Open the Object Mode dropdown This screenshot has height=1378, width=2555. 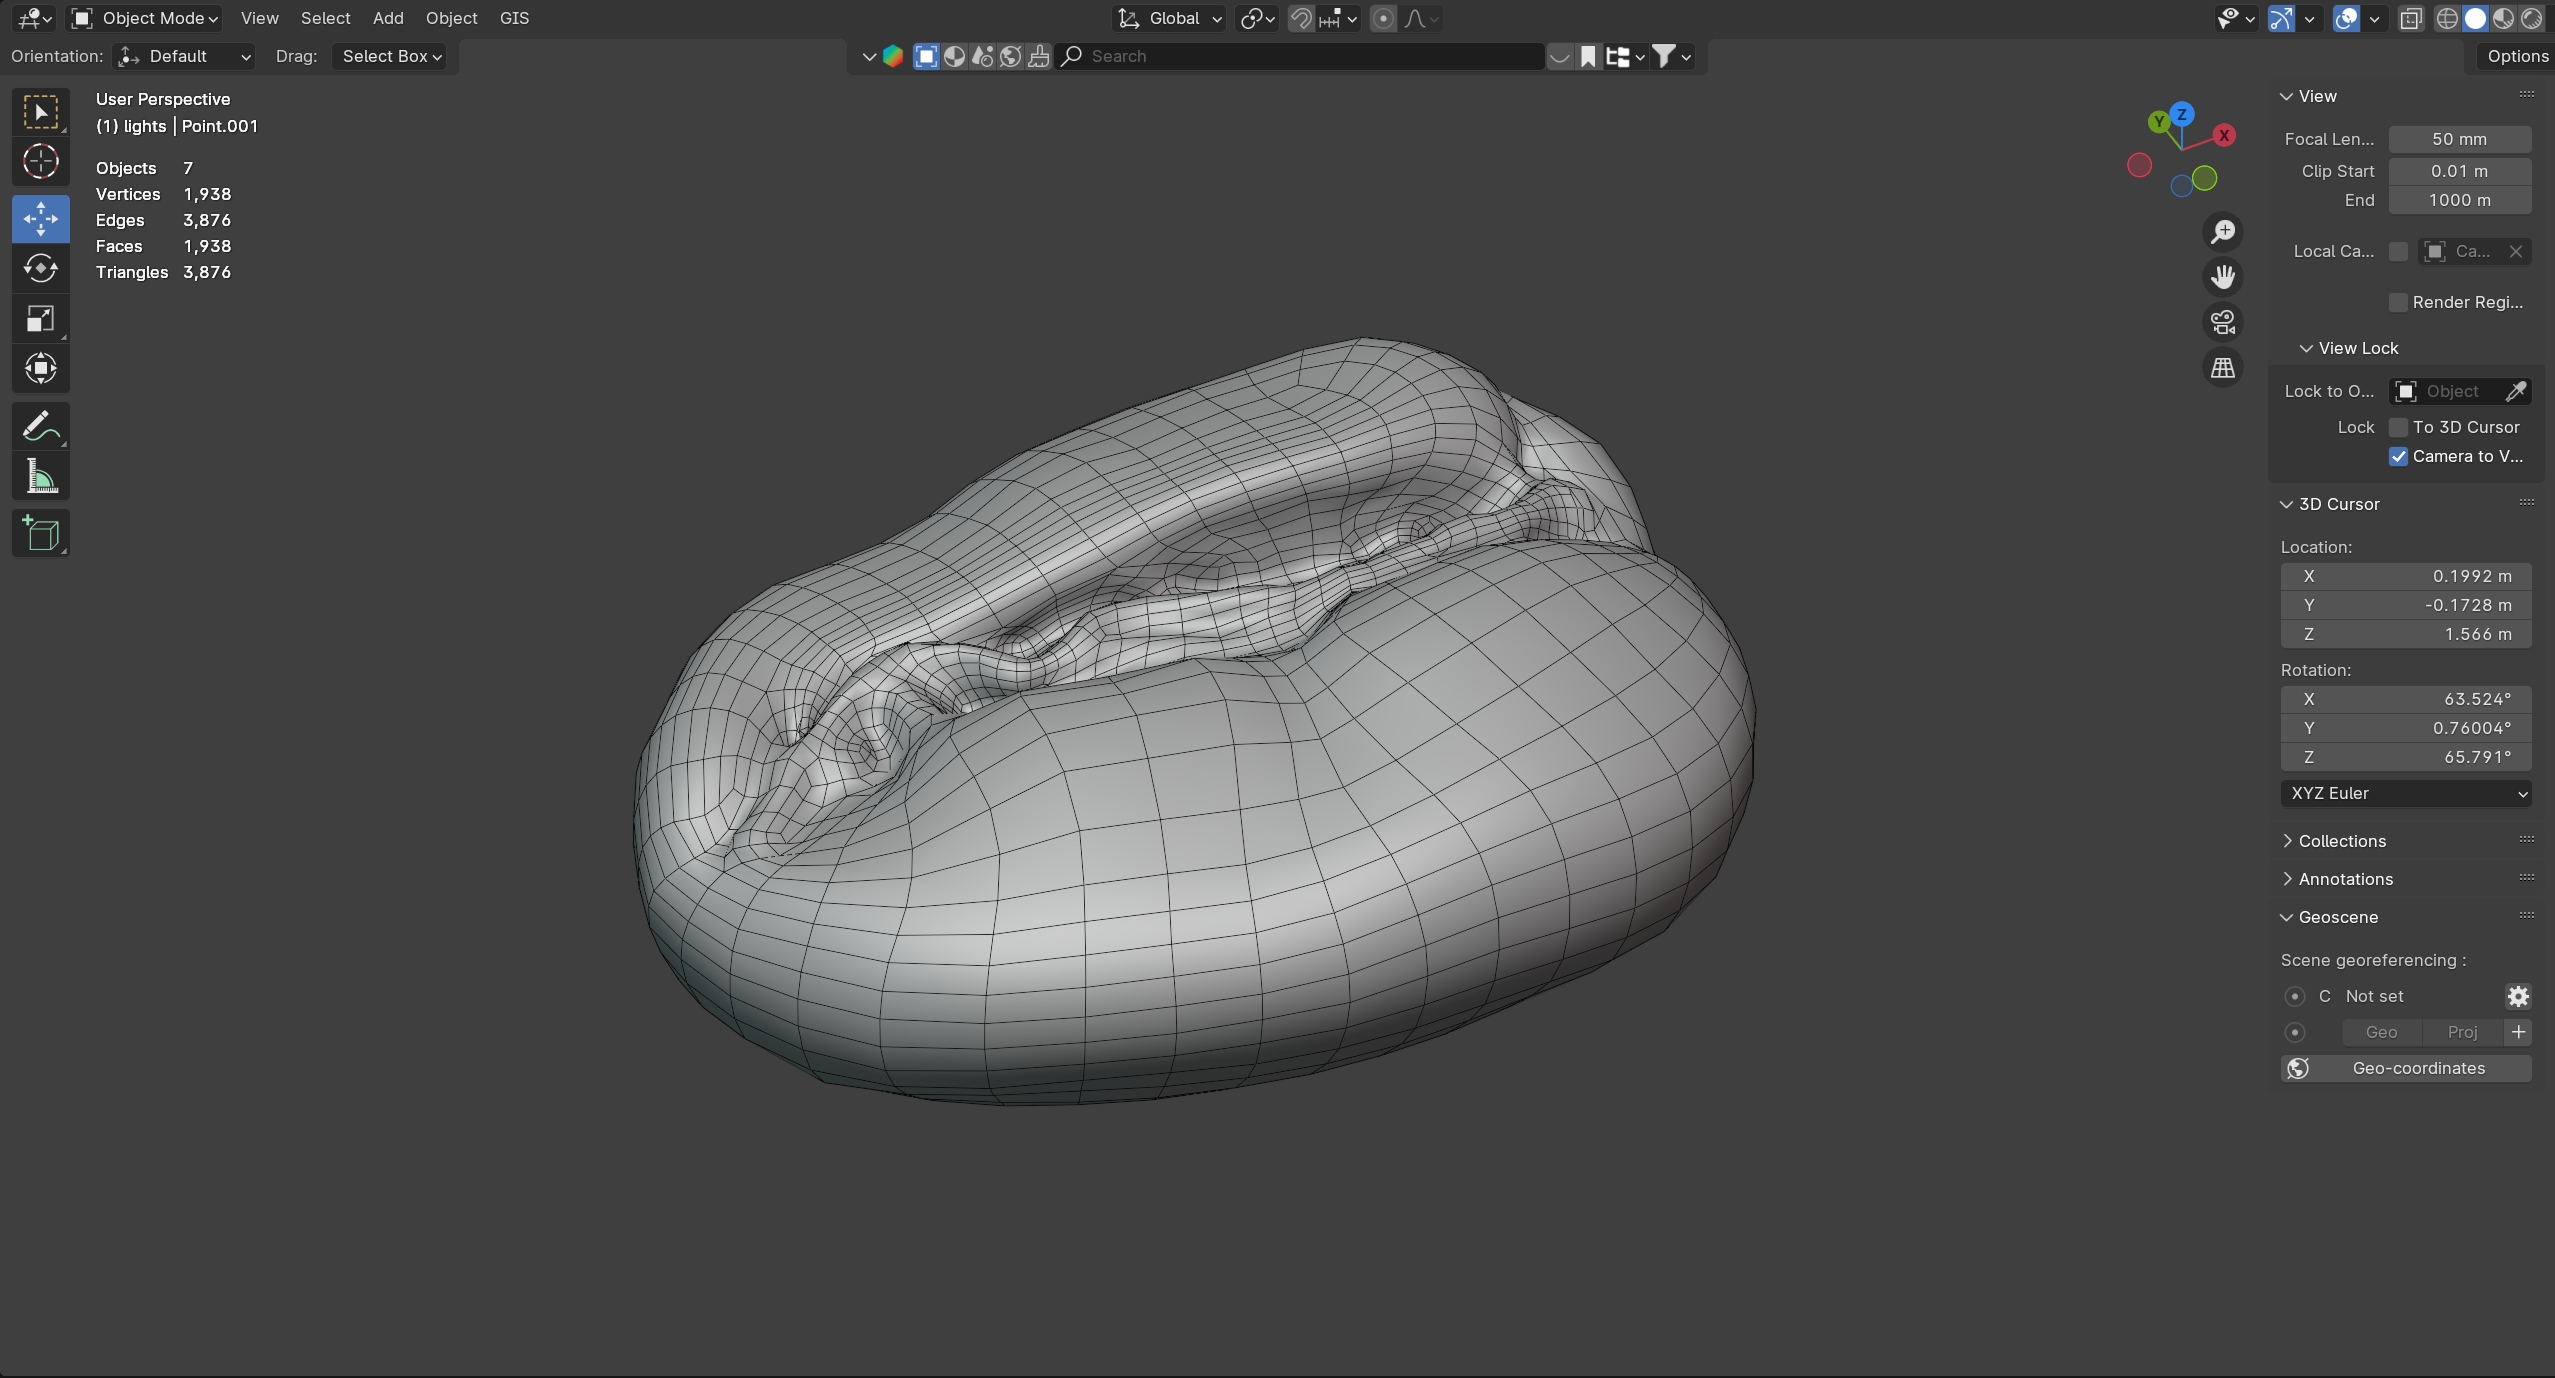(x=146, y=18)
